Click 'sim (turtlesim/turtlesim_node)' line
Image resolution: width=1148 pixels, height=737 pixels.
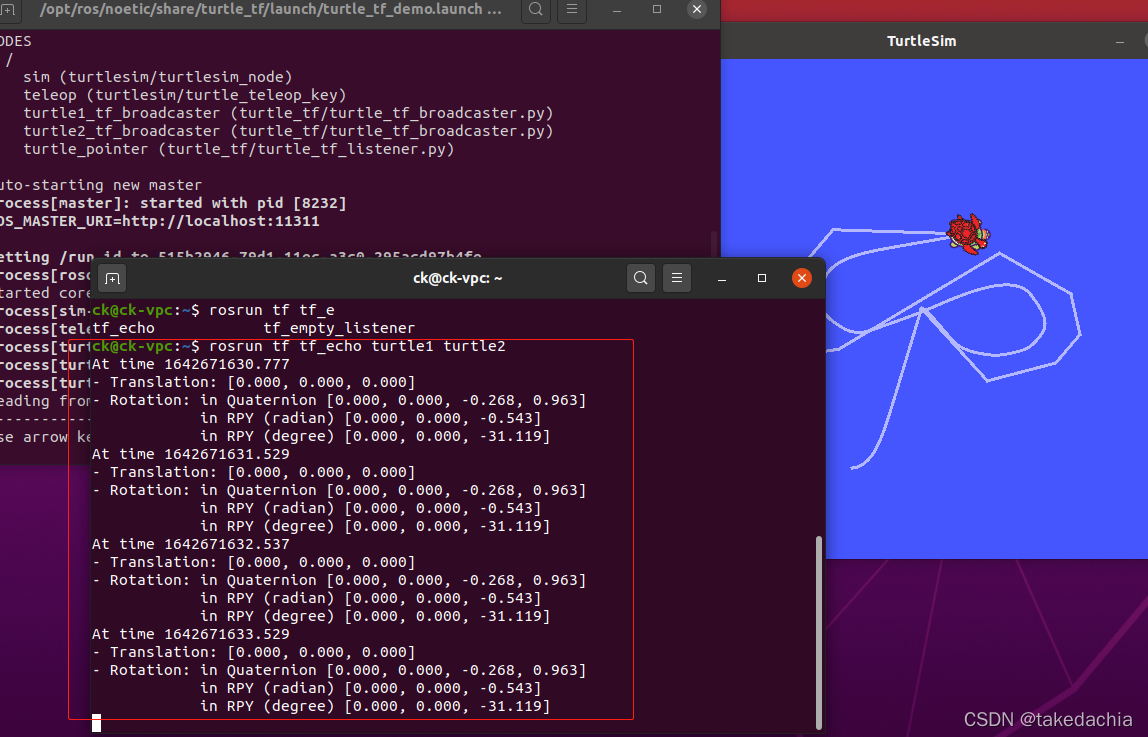[157, 77]
